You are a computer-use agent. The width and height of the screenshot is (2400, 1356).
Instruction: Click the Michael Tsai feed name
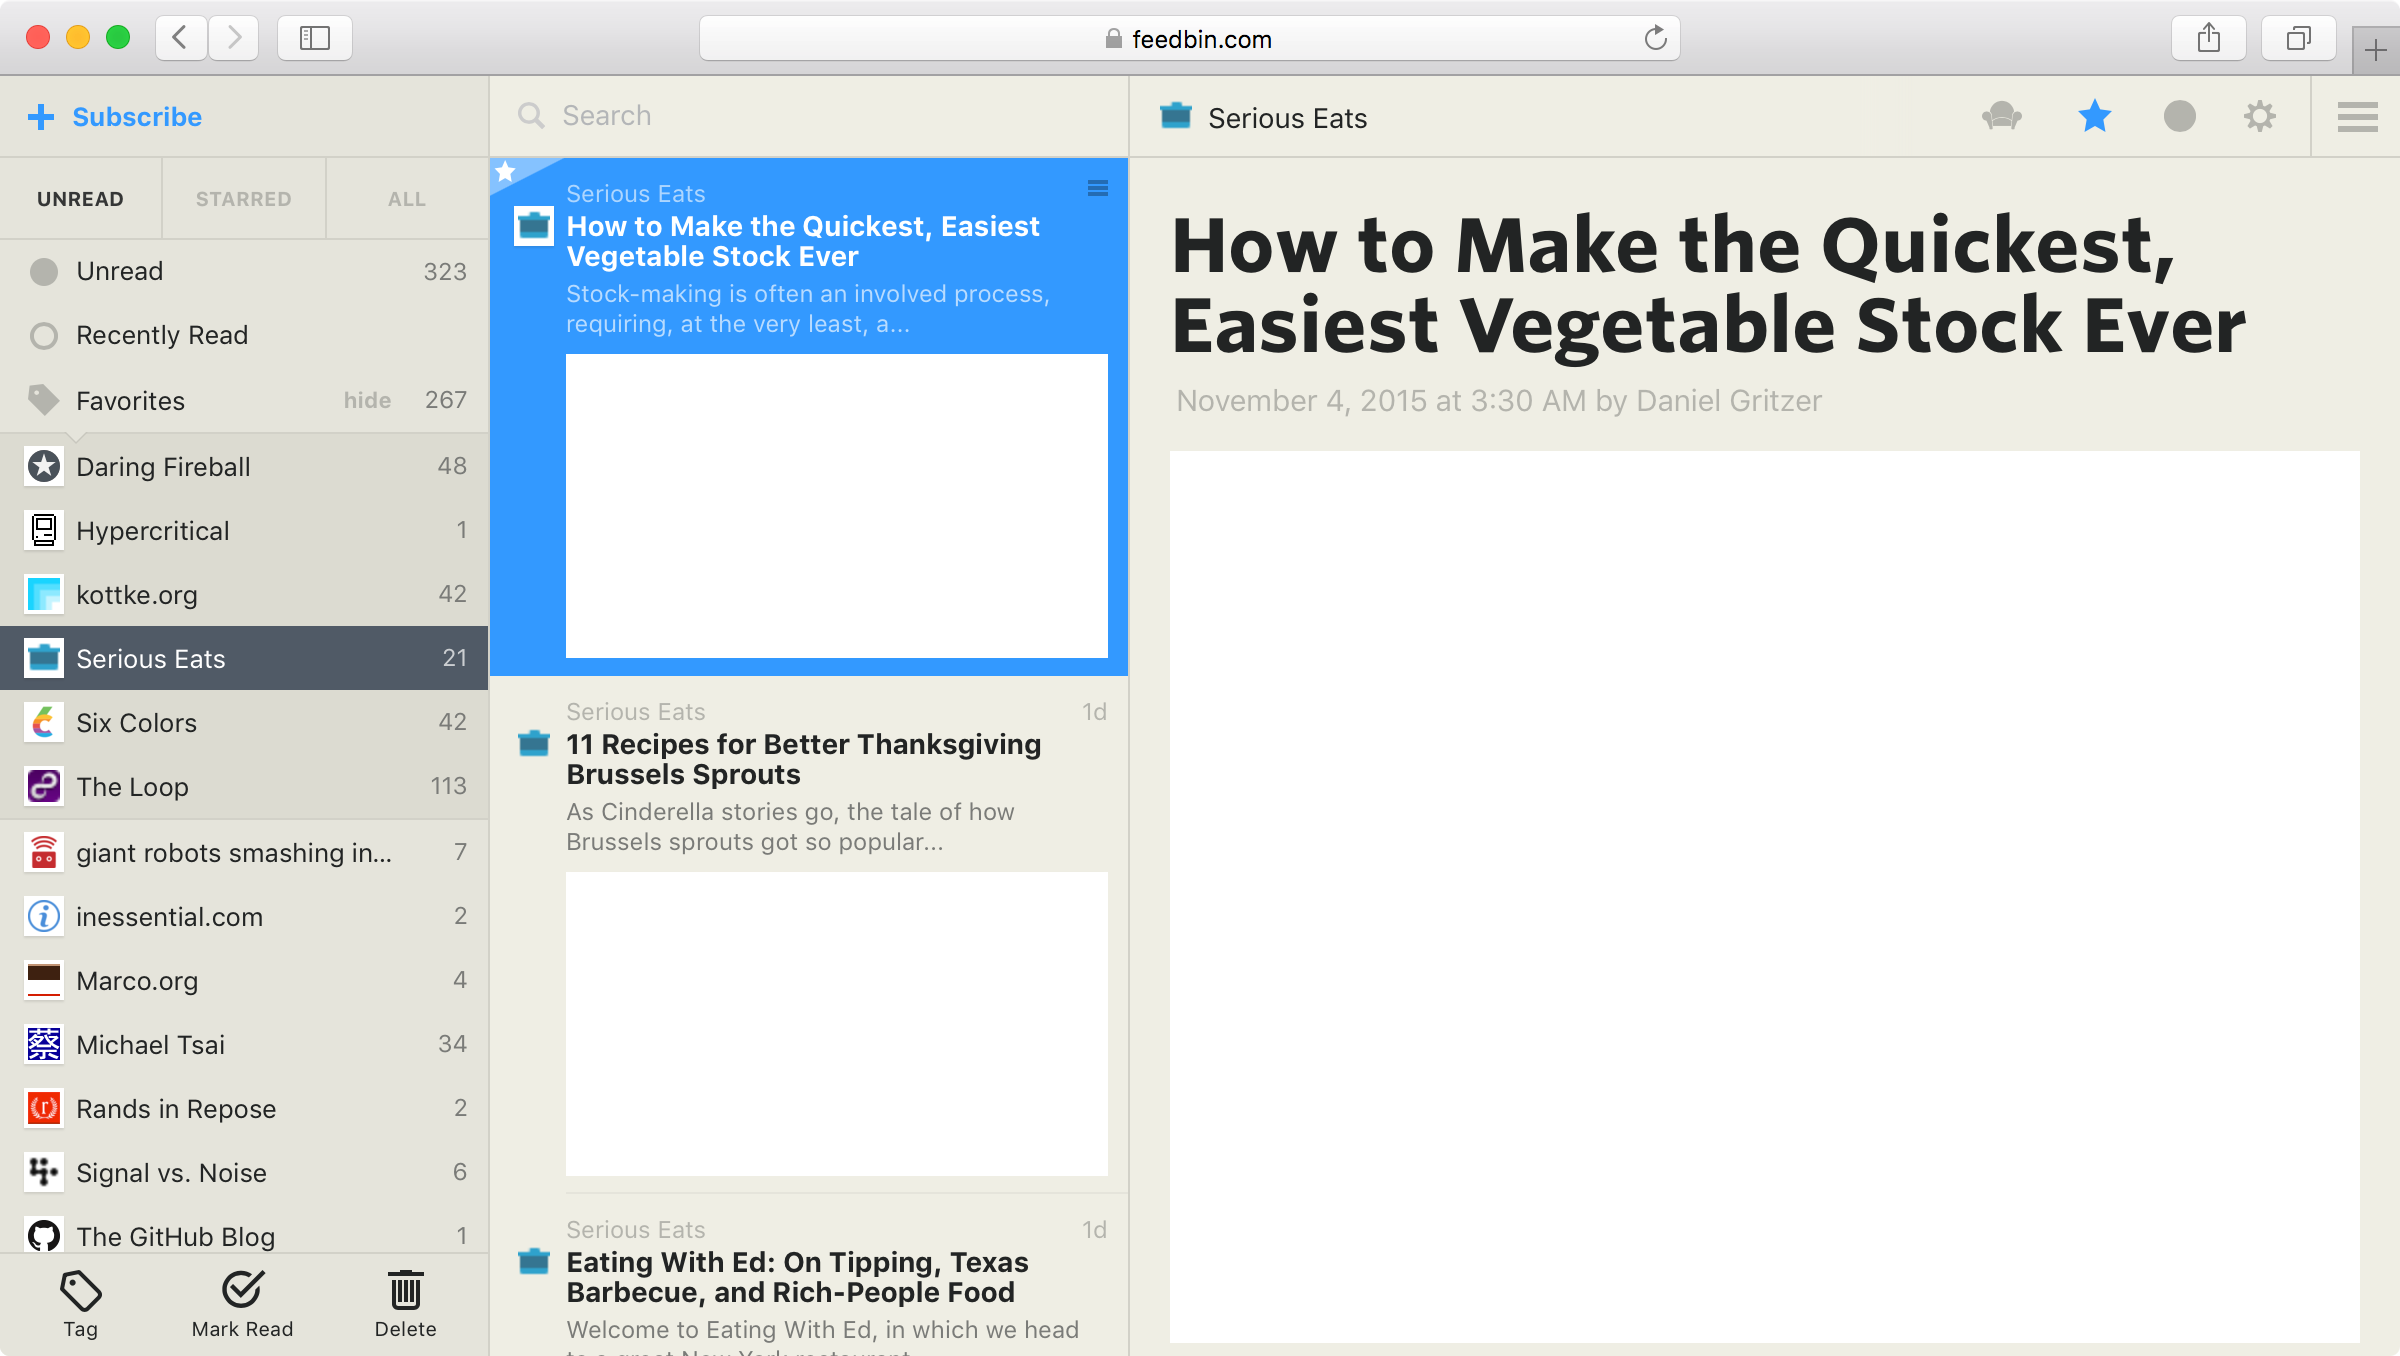coord(150,1044)
